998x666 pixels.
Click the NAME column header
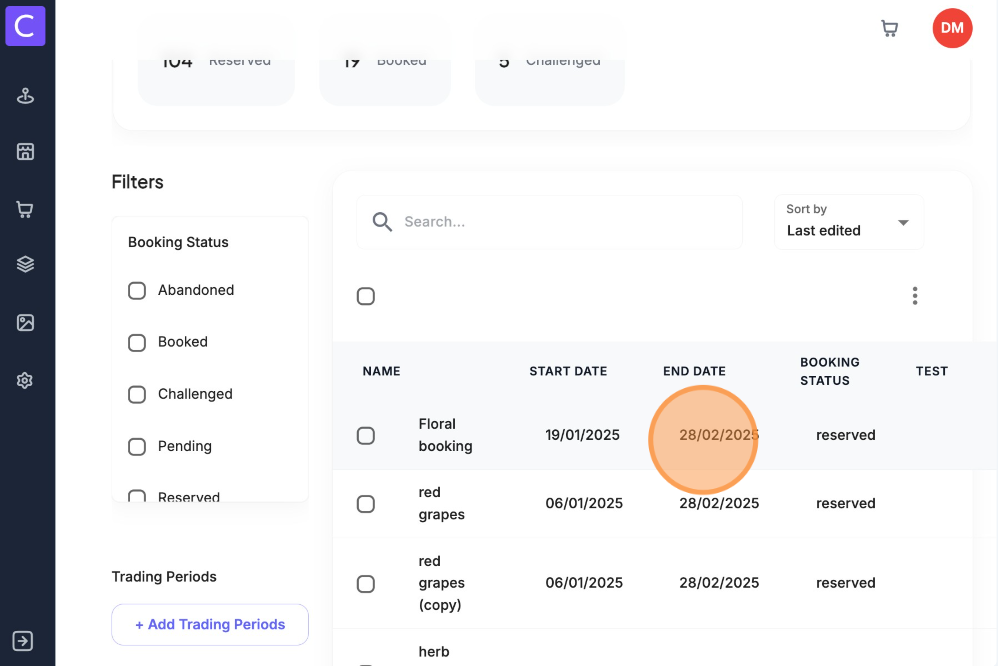[381, 371]
